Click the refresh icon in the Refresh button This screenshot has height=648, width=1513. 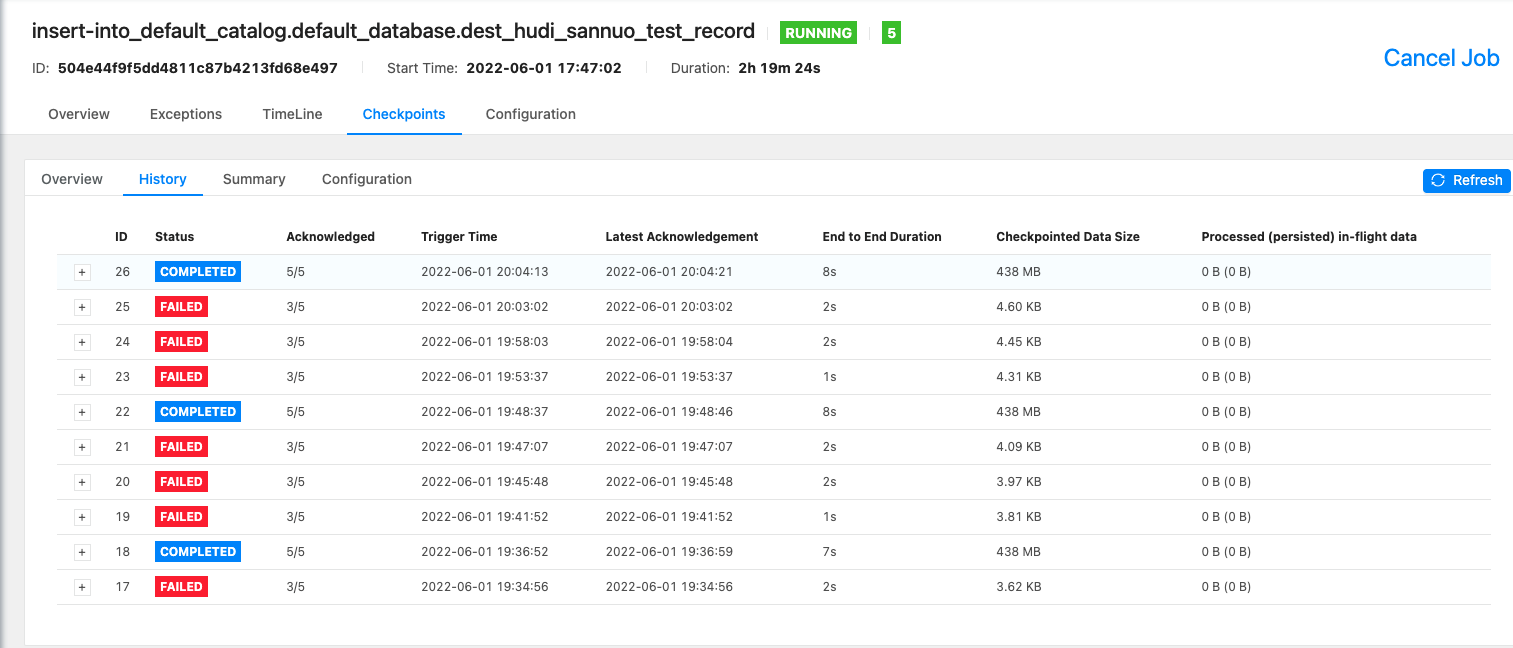point(1440,181)
